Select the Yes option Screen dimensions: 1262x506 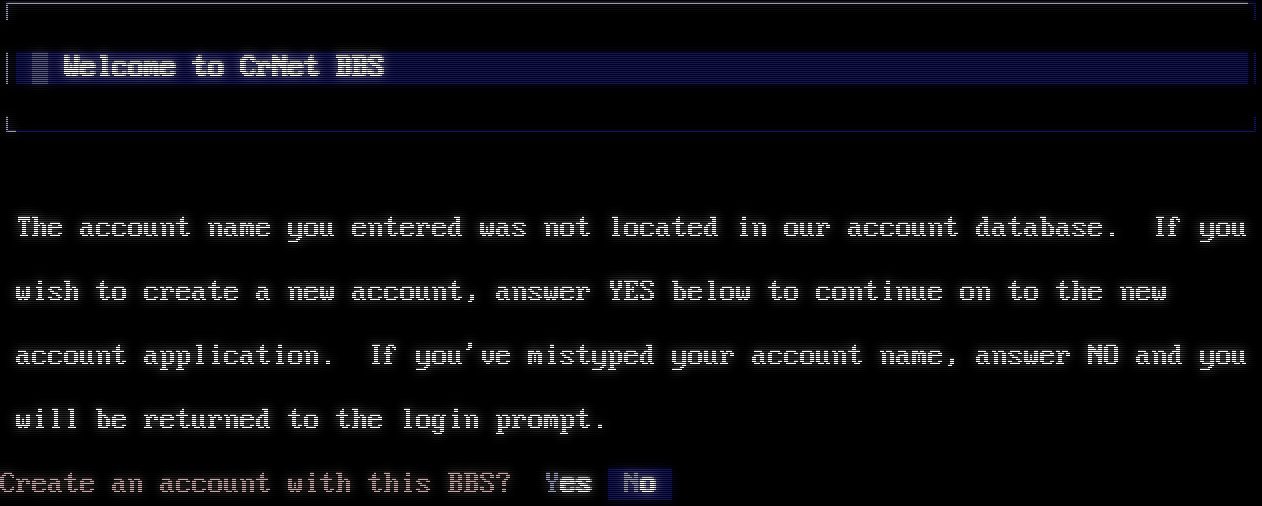pos(568,484)
